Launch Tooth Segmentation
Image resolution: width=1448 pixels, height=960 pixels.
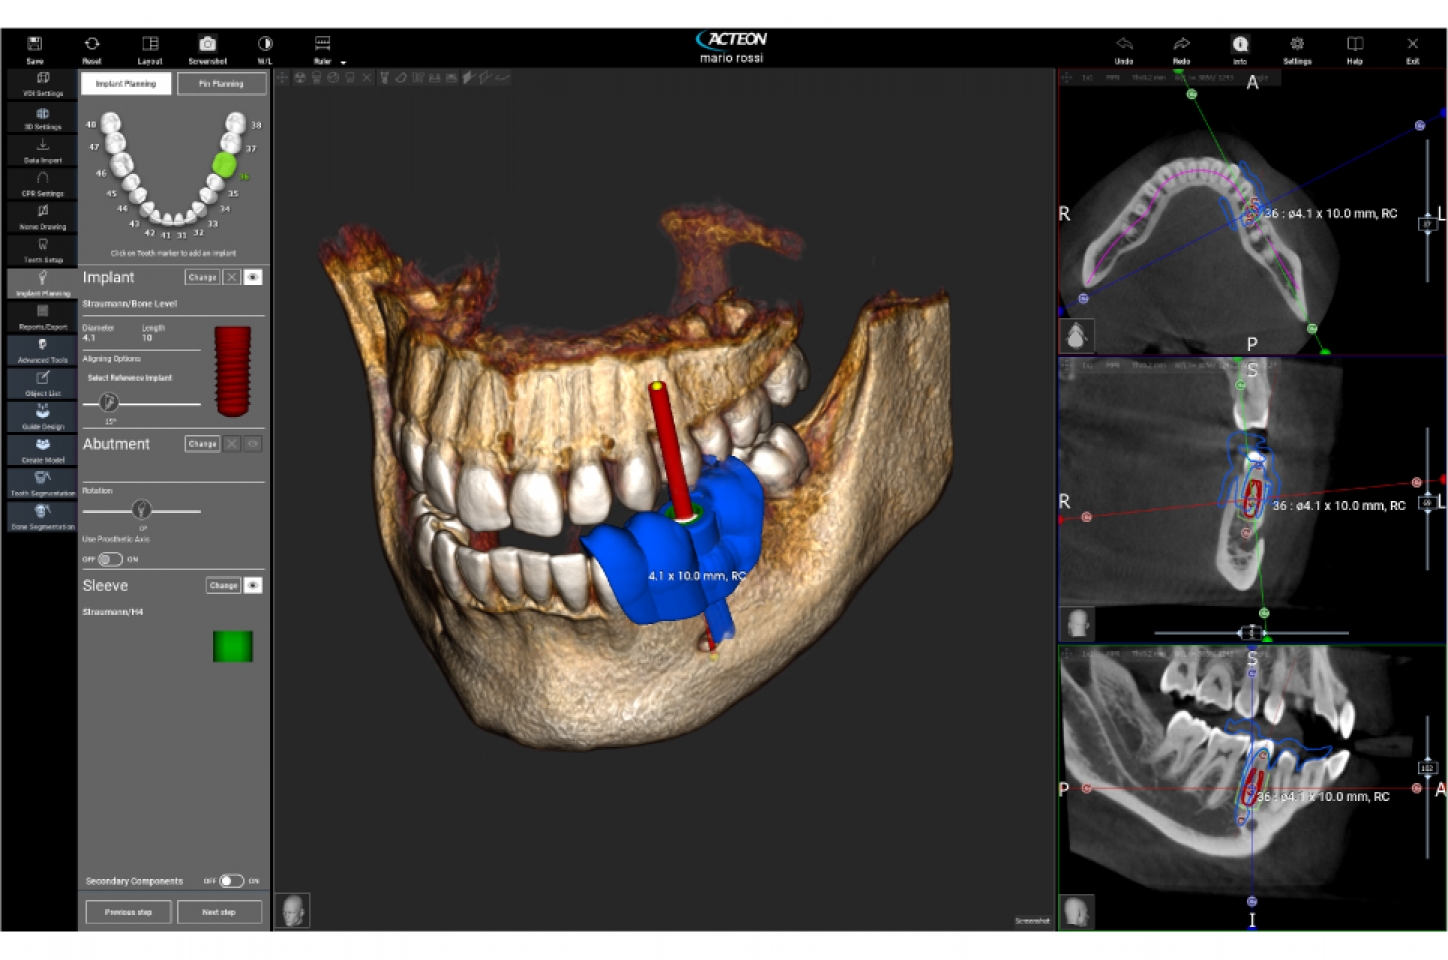[42, 483]
